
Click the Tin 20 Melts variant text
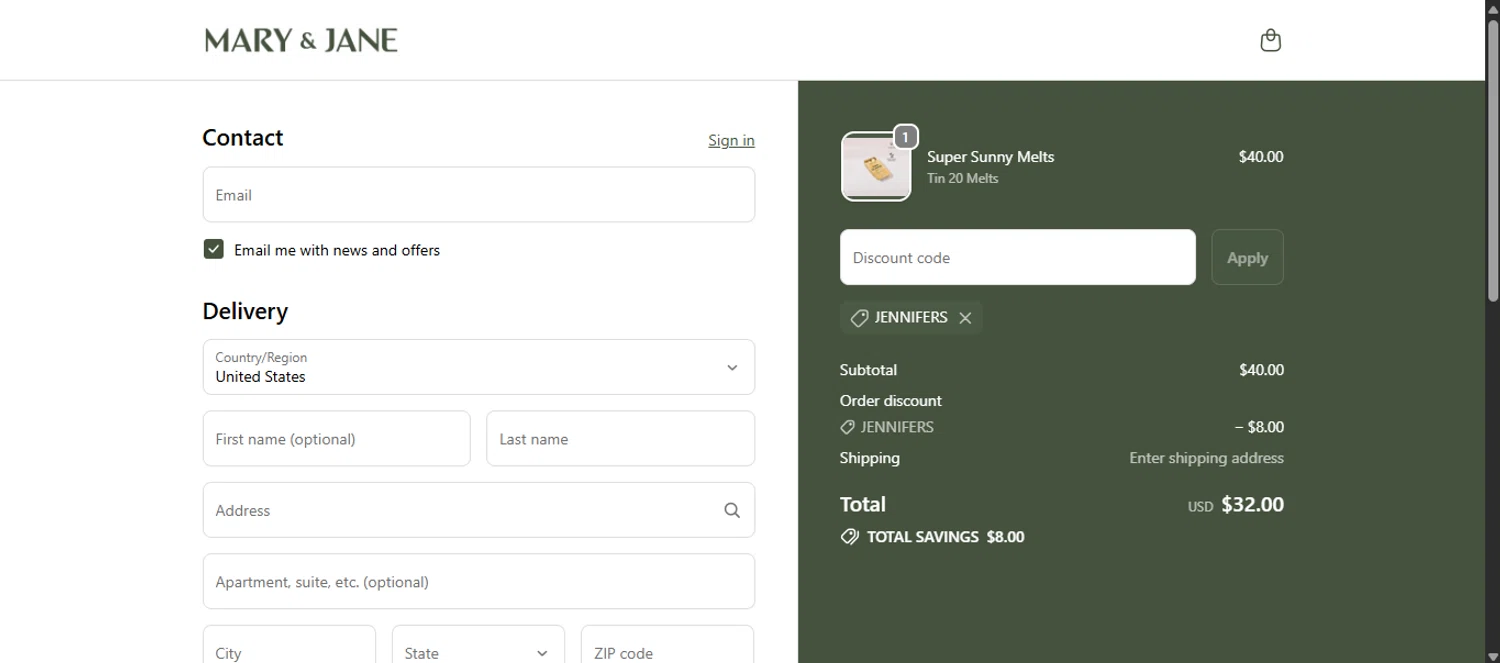pyautogui.click(x=962, y=179)
